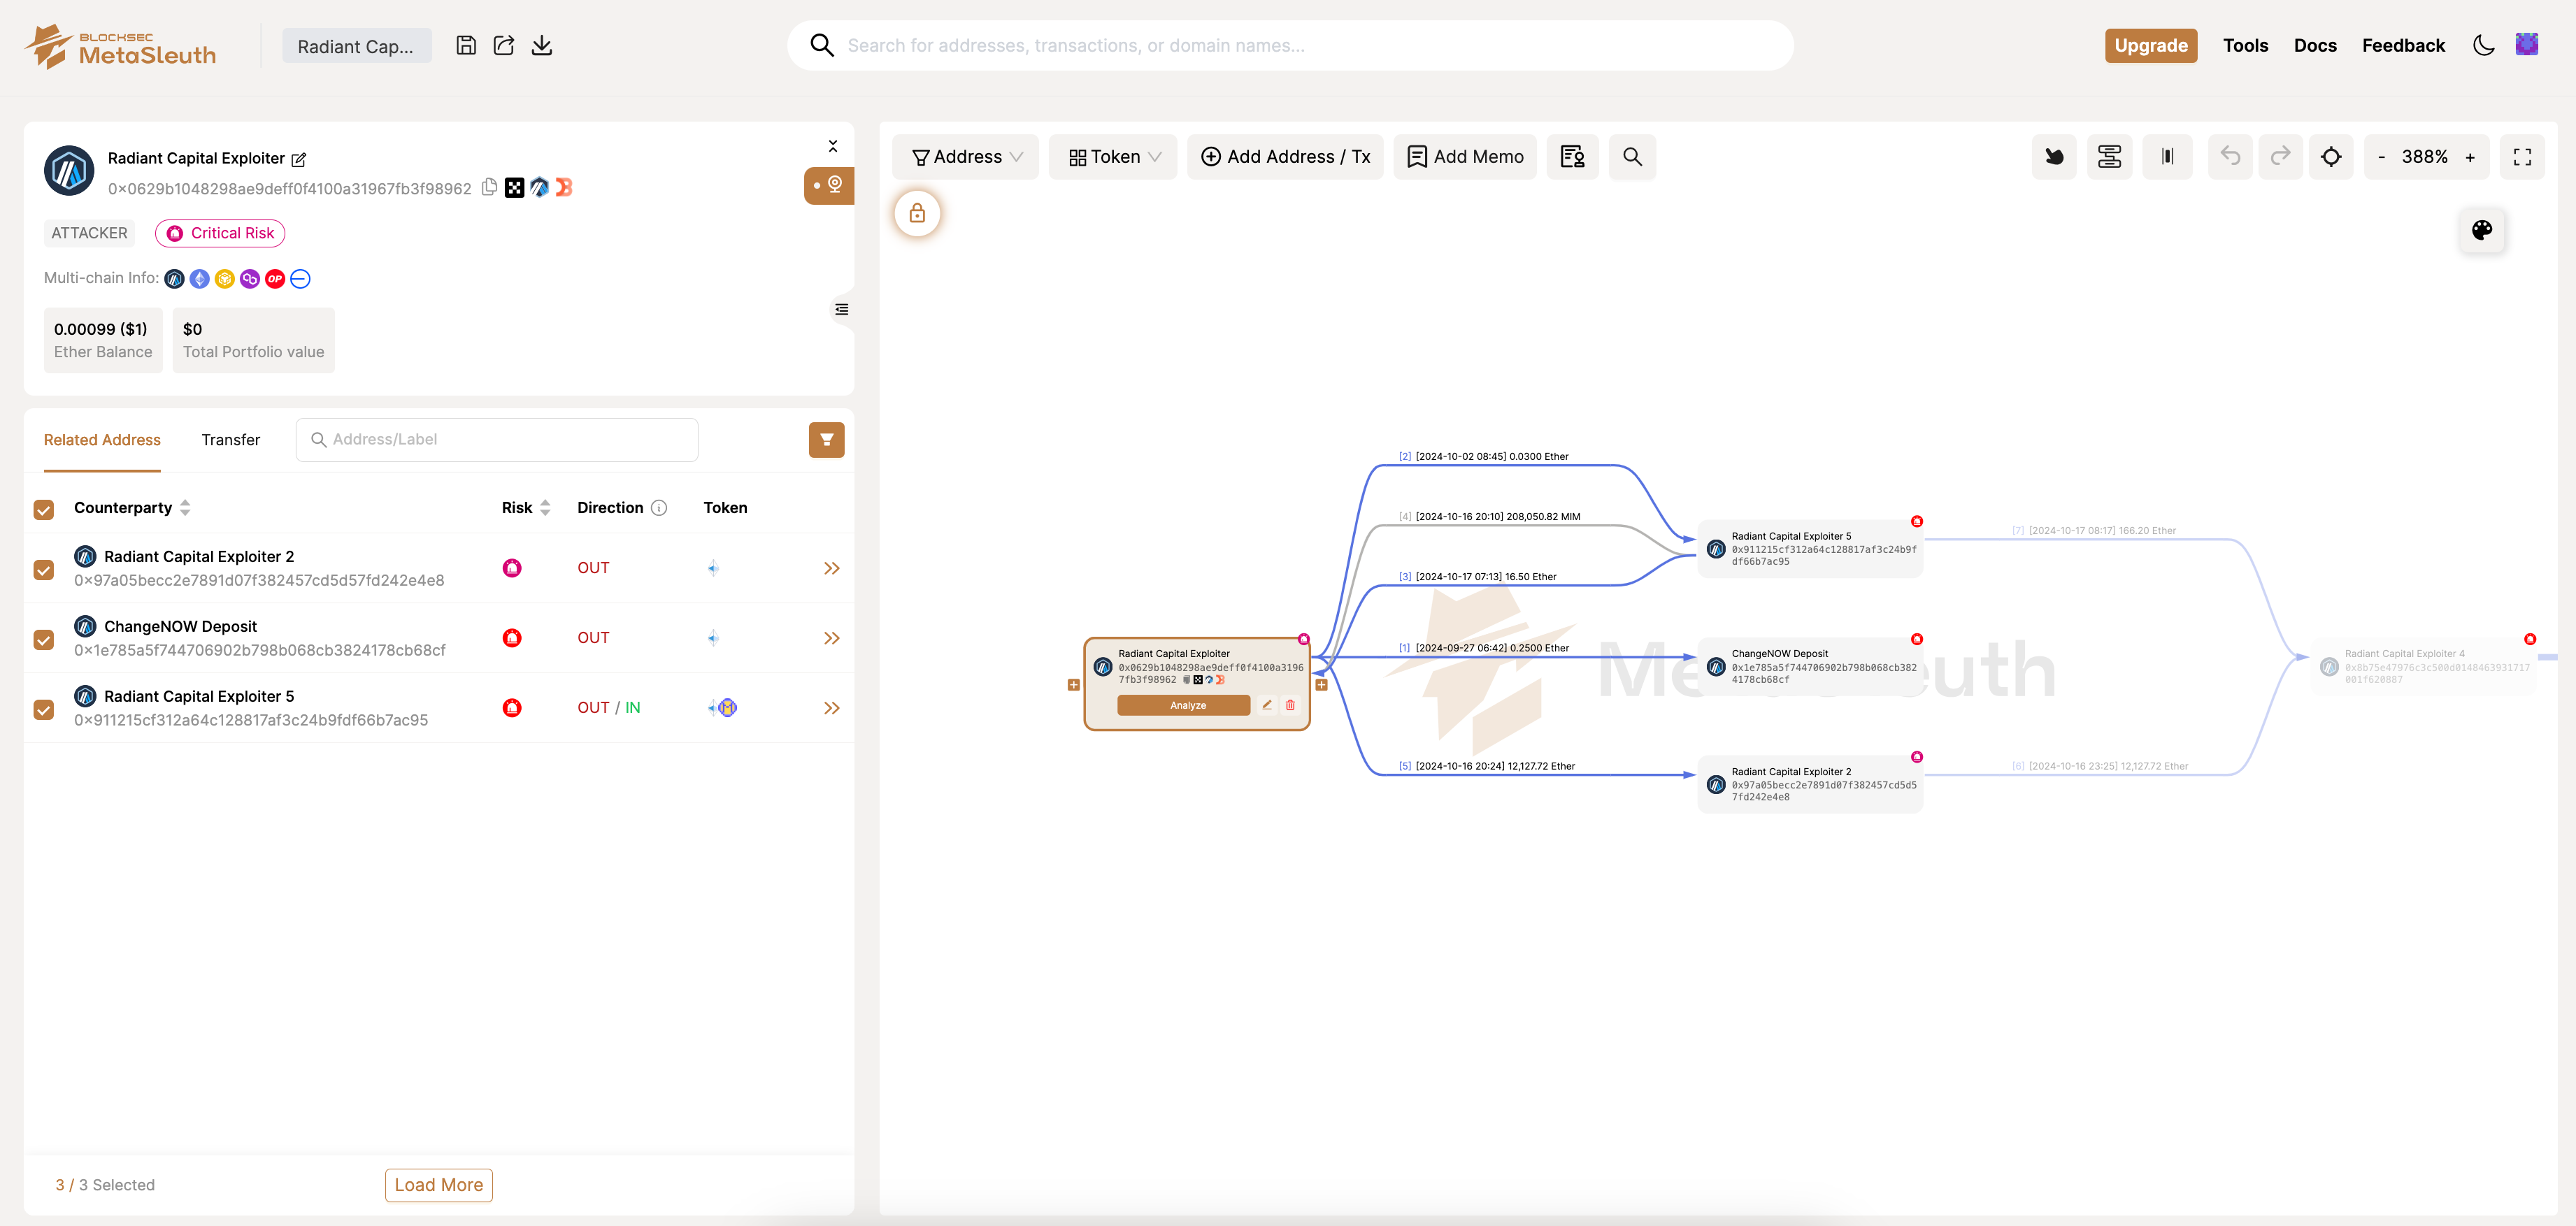Open the Address filter dropdown
Screen dimensions: 2576x1226
[x=966, y=156]
